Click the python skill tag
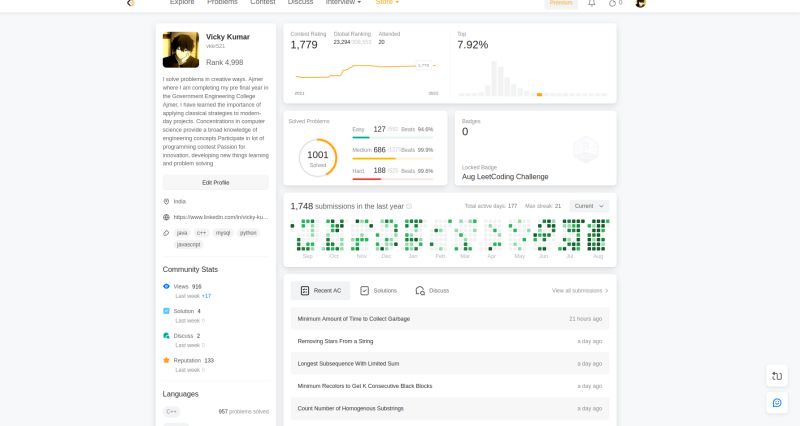800x426 pixels. point(248,233)
